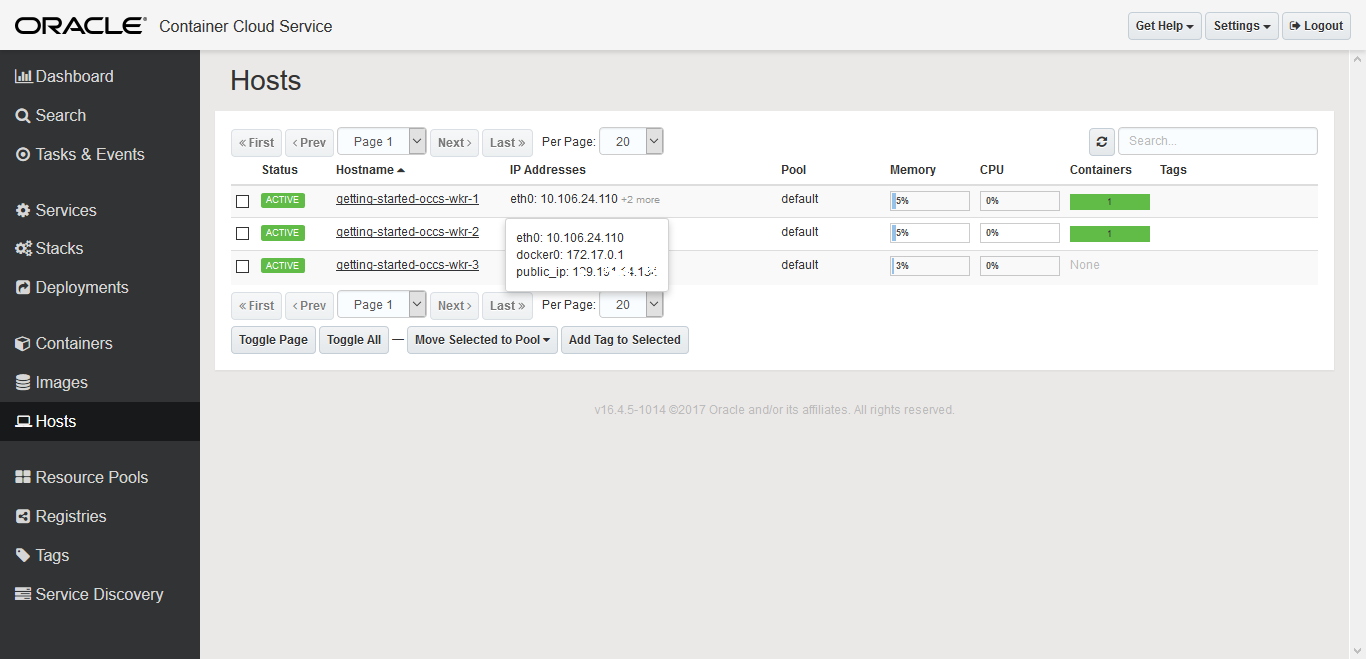This screenshot has height=659, width=1366.
Task: Open Resource Pools in sidebar menu
Action: coord(92,477)
